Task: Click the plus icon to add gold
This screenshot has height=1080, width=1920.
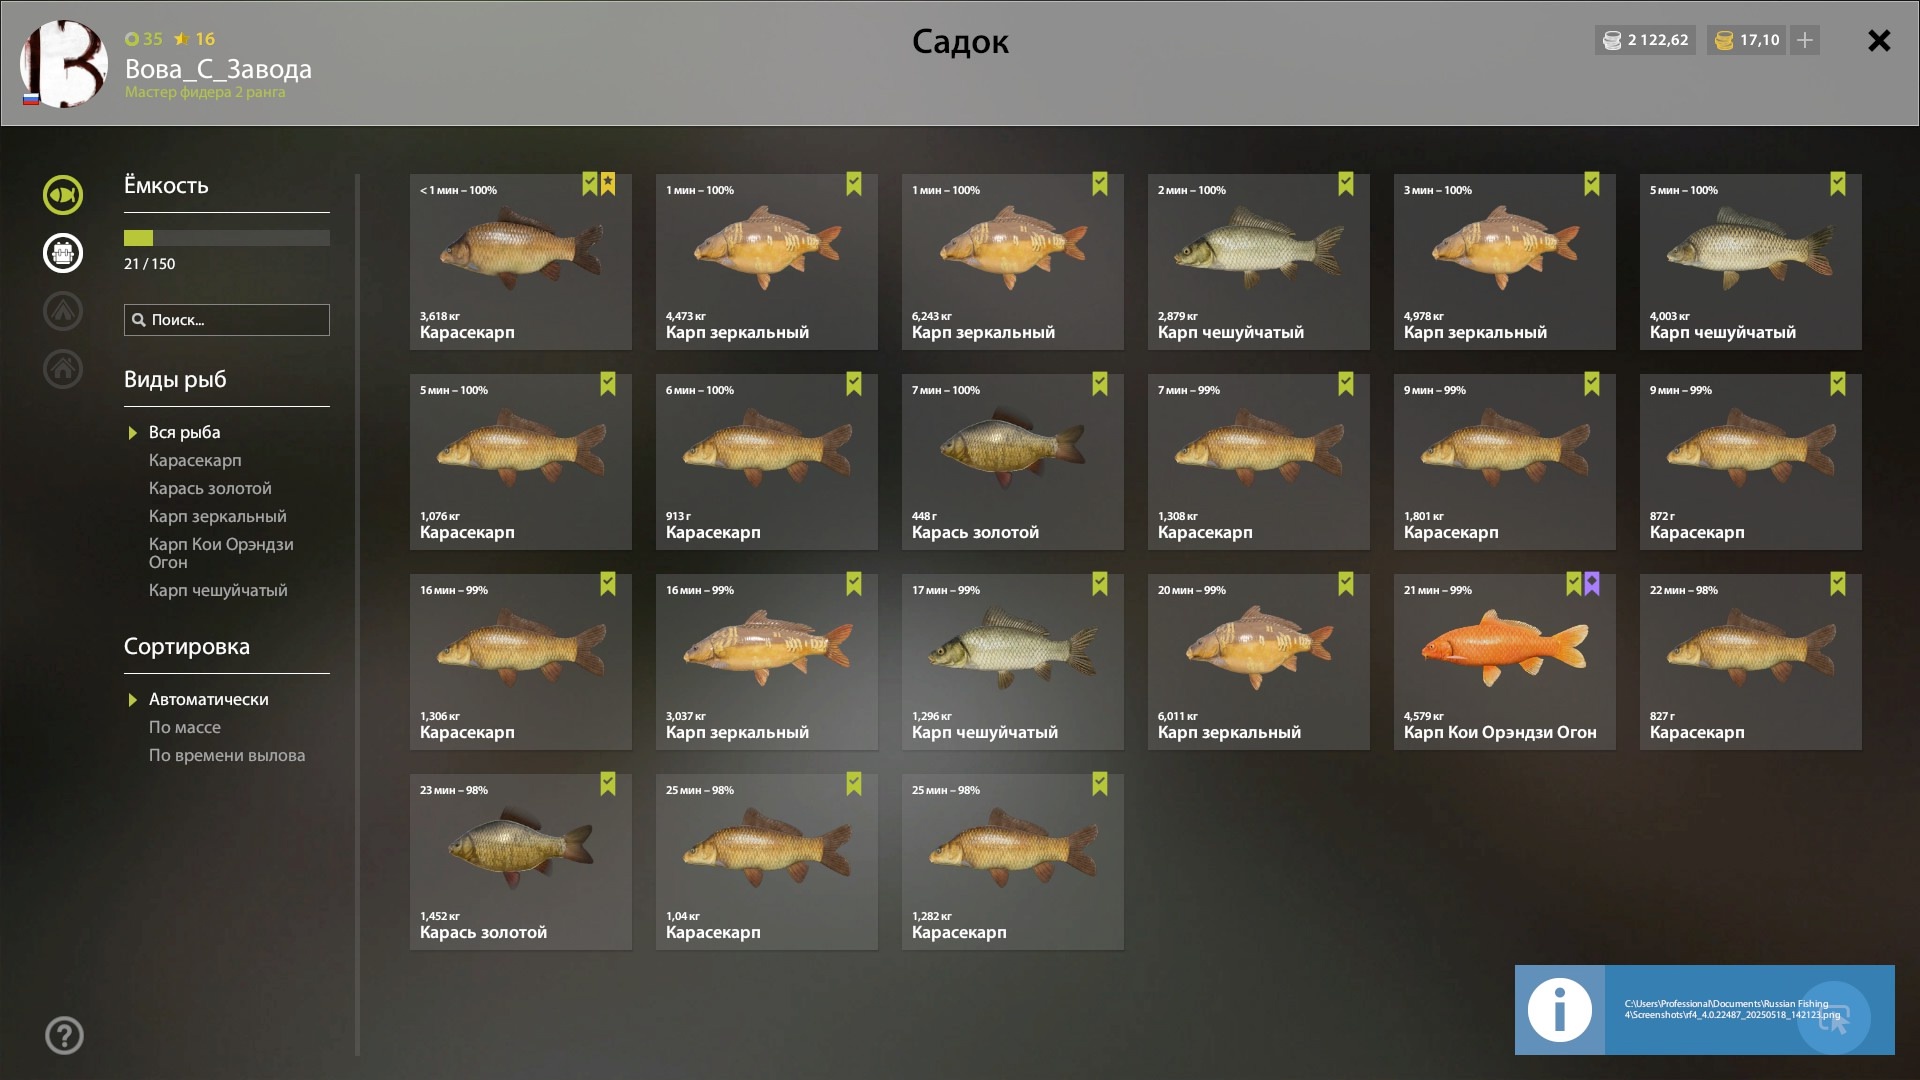Action: pos(1805,40)
